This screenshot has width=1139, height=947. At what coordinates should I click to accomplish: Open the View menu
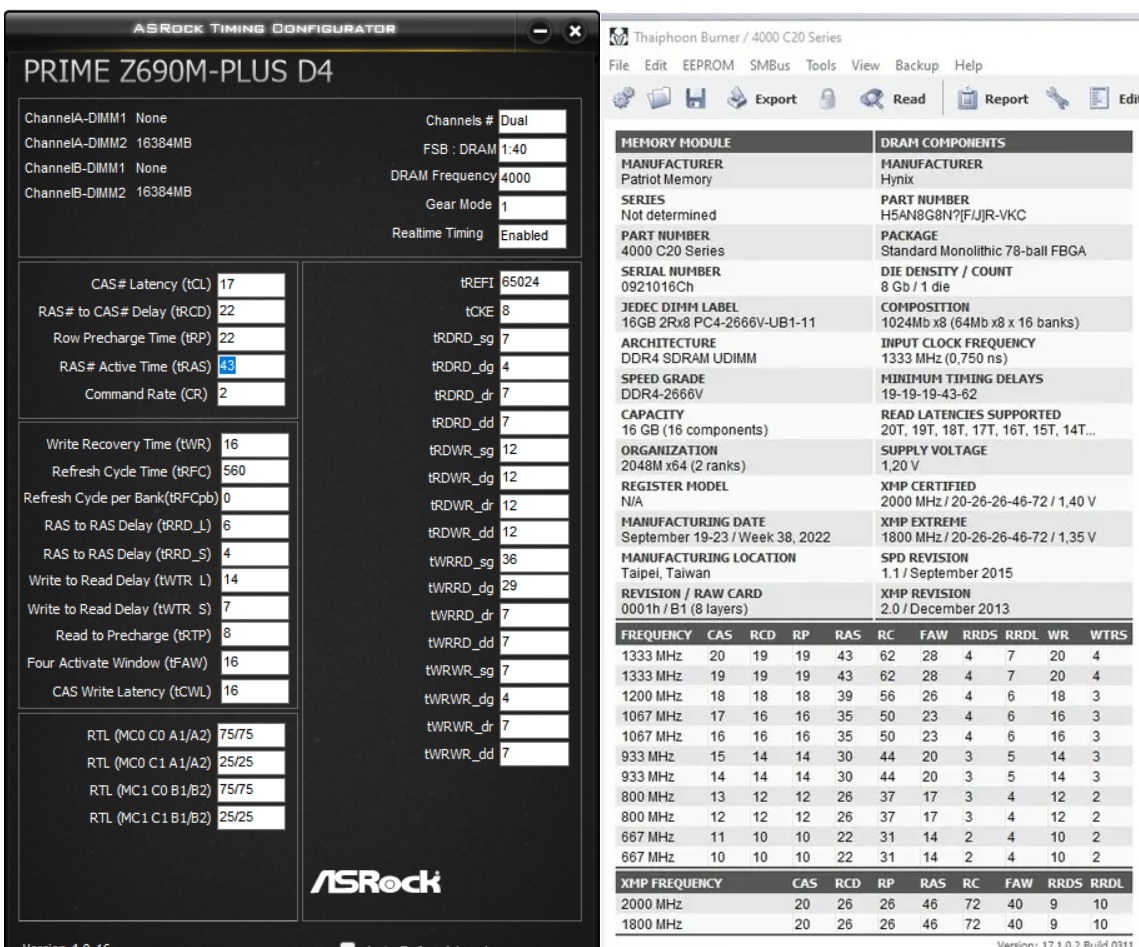coord(865,65)
